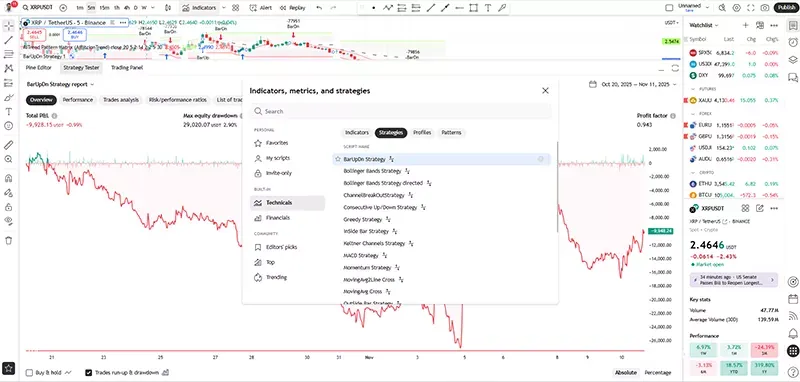
Task: Open the candle chart type selector
Action: (168, 8)
